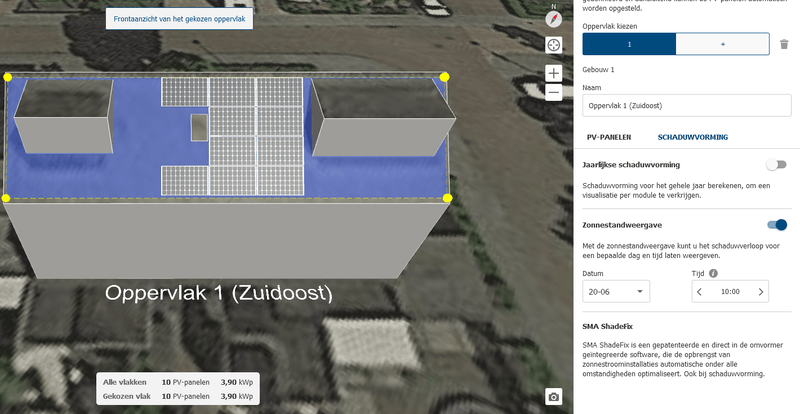Viewport: 800px width, 414px height.
Task: Click the info icon next to Tijd
Action: (x=713, y=273)
